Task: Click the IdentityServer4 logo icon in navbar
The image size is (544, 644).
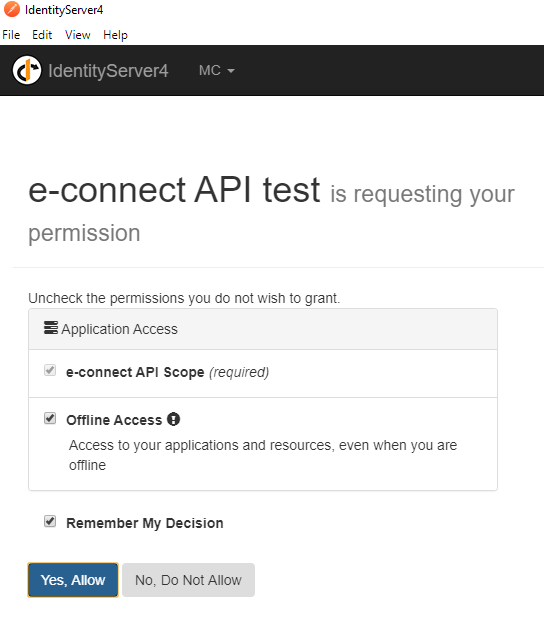Action: [27, 70]
